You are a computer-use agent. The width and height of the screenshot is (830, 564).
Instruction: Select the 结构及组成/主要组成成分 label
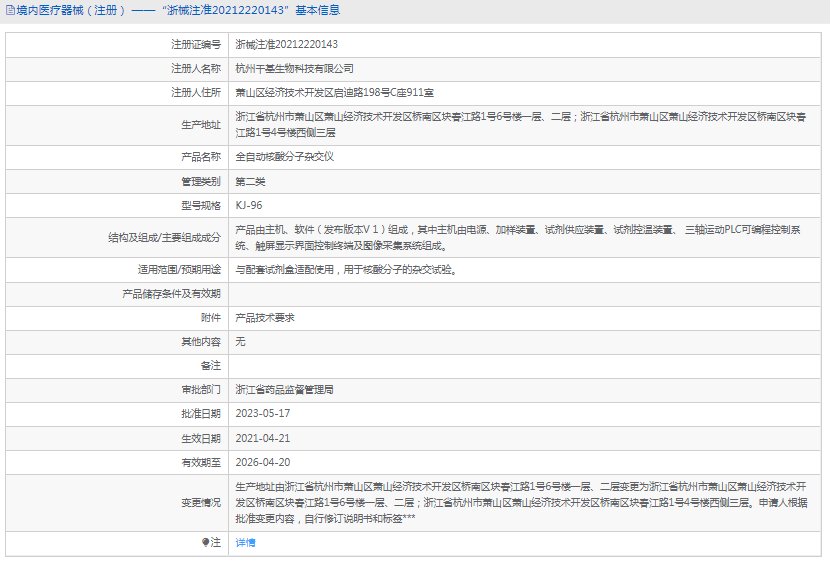(x=165, y=238)
